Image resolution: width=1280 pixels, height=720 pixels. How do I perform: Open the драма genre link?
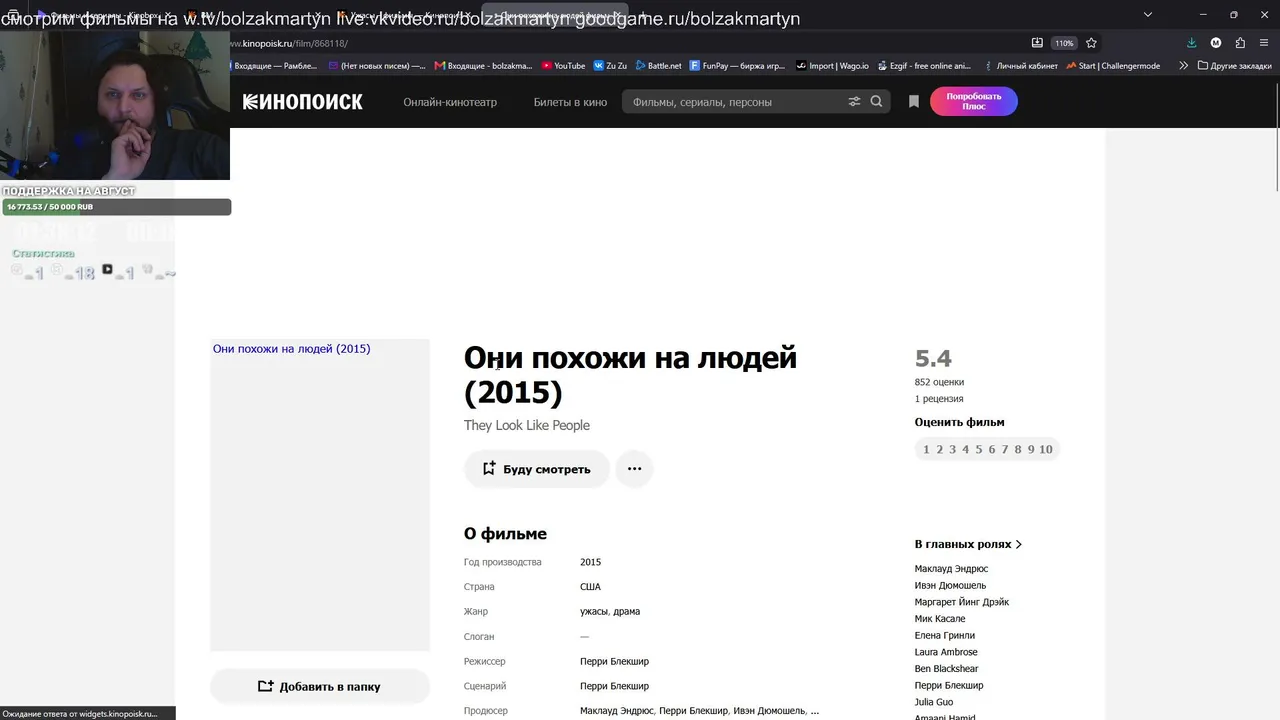point(627,612)
